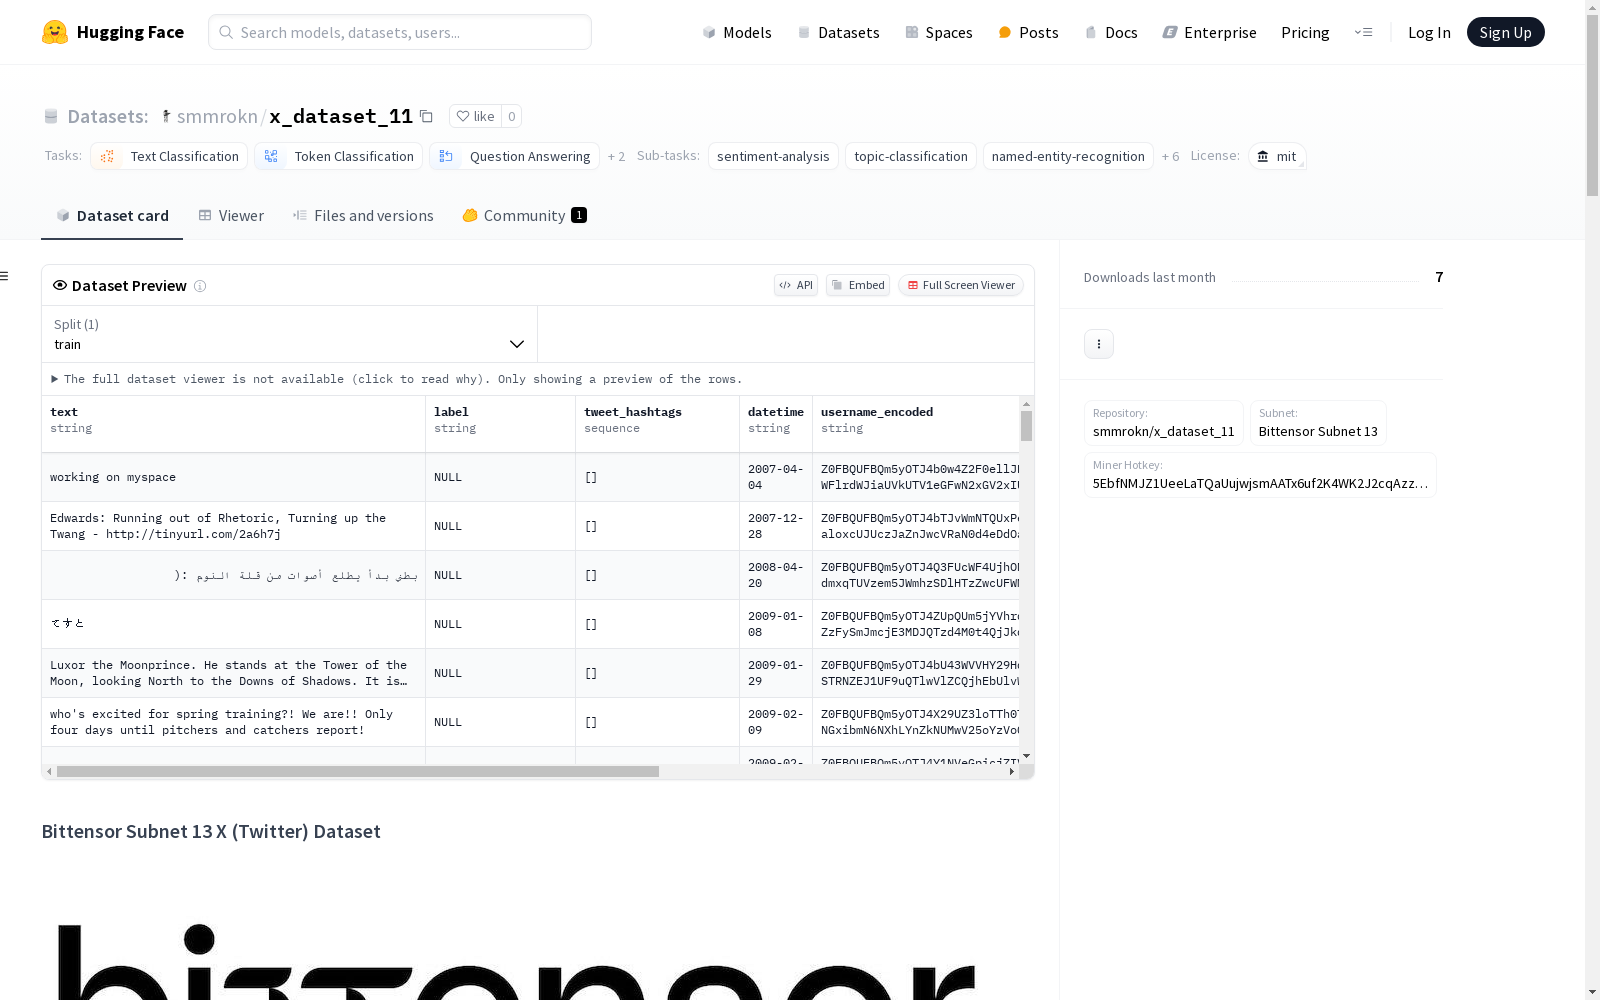Screen dimensions: 1600x1000
Task: Click the table's scroll-down arrow
Action: (1026, 756)
